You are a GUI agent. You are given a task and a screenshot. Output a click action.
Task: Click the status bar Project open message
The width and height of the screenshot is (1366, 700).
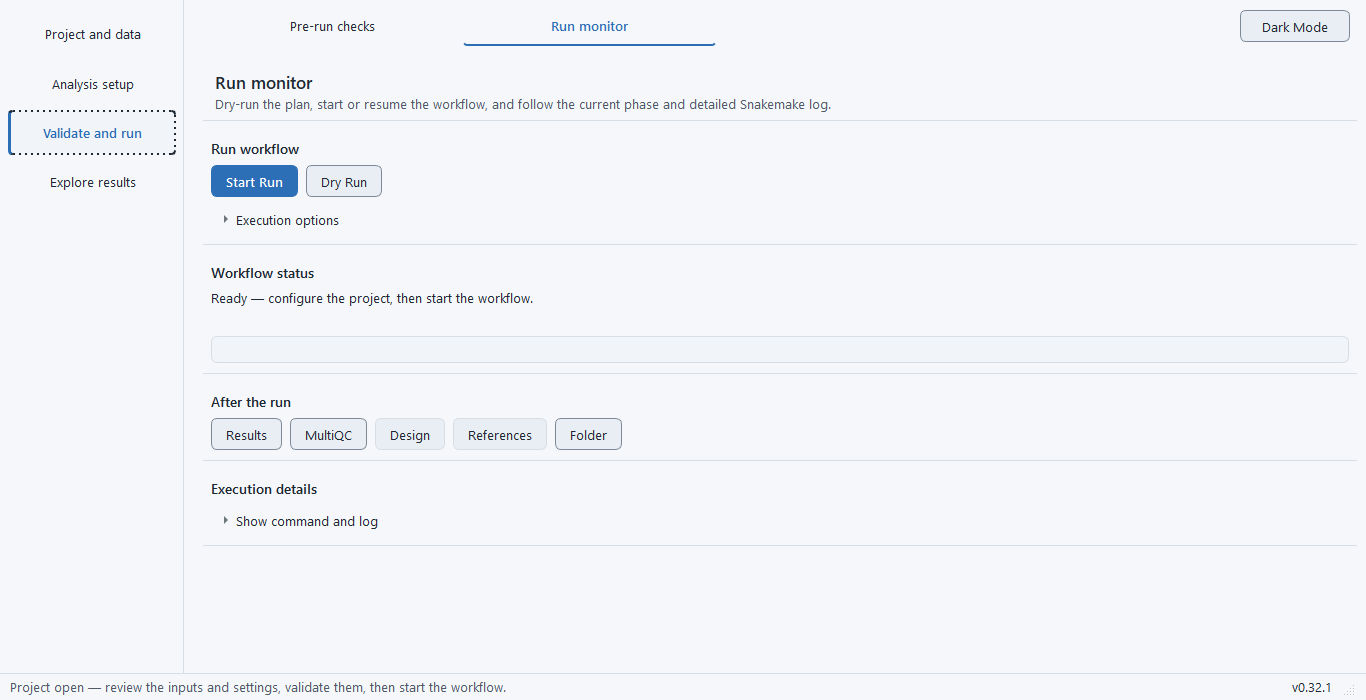pyautogui.click(x=258, y=688)
